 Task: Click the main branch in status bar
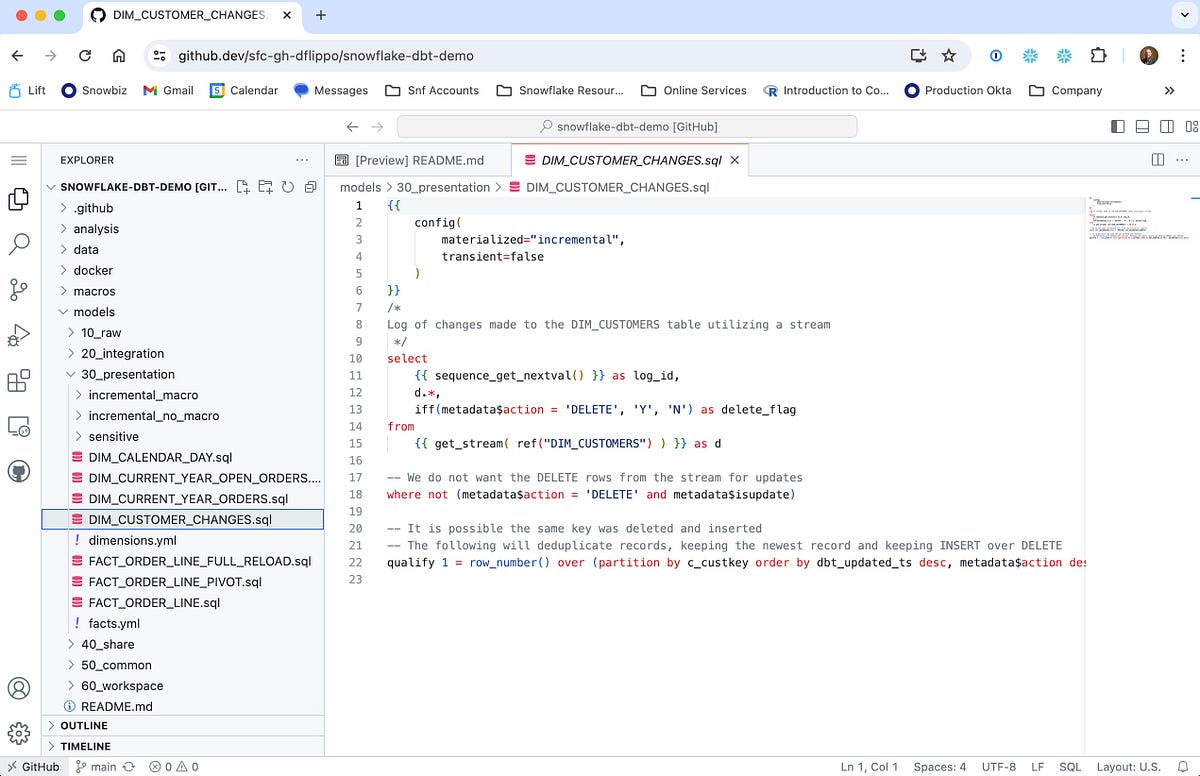(102, 766)
